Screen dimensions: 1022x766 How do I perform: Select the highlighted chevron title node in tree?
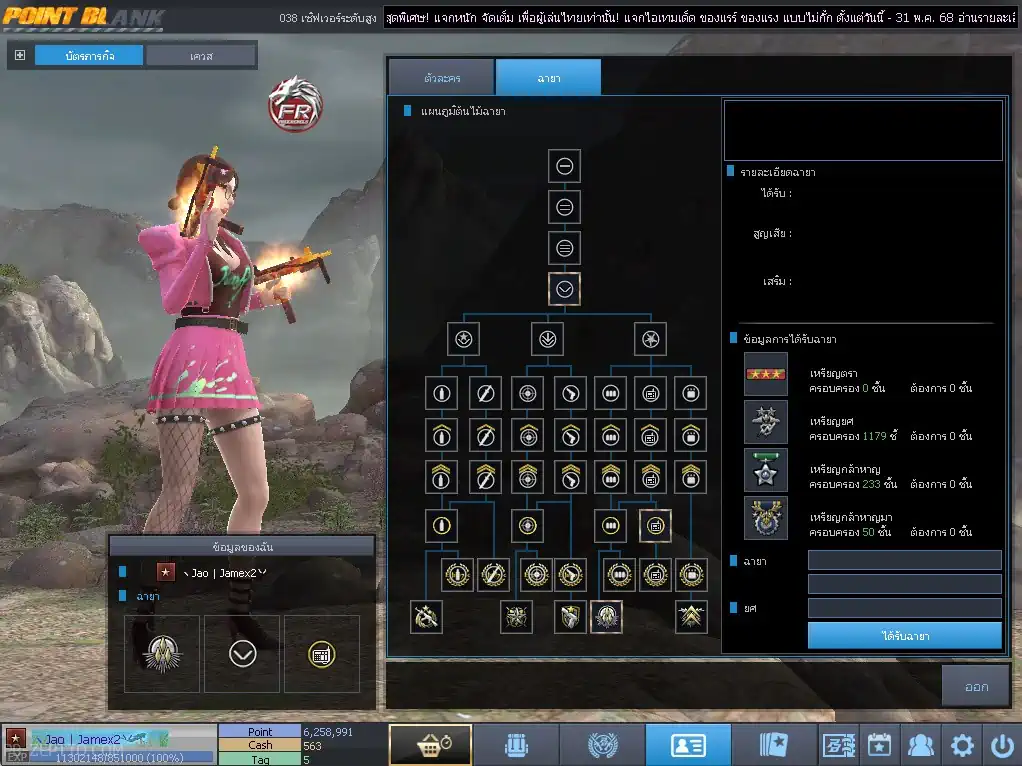click(564, 289)
